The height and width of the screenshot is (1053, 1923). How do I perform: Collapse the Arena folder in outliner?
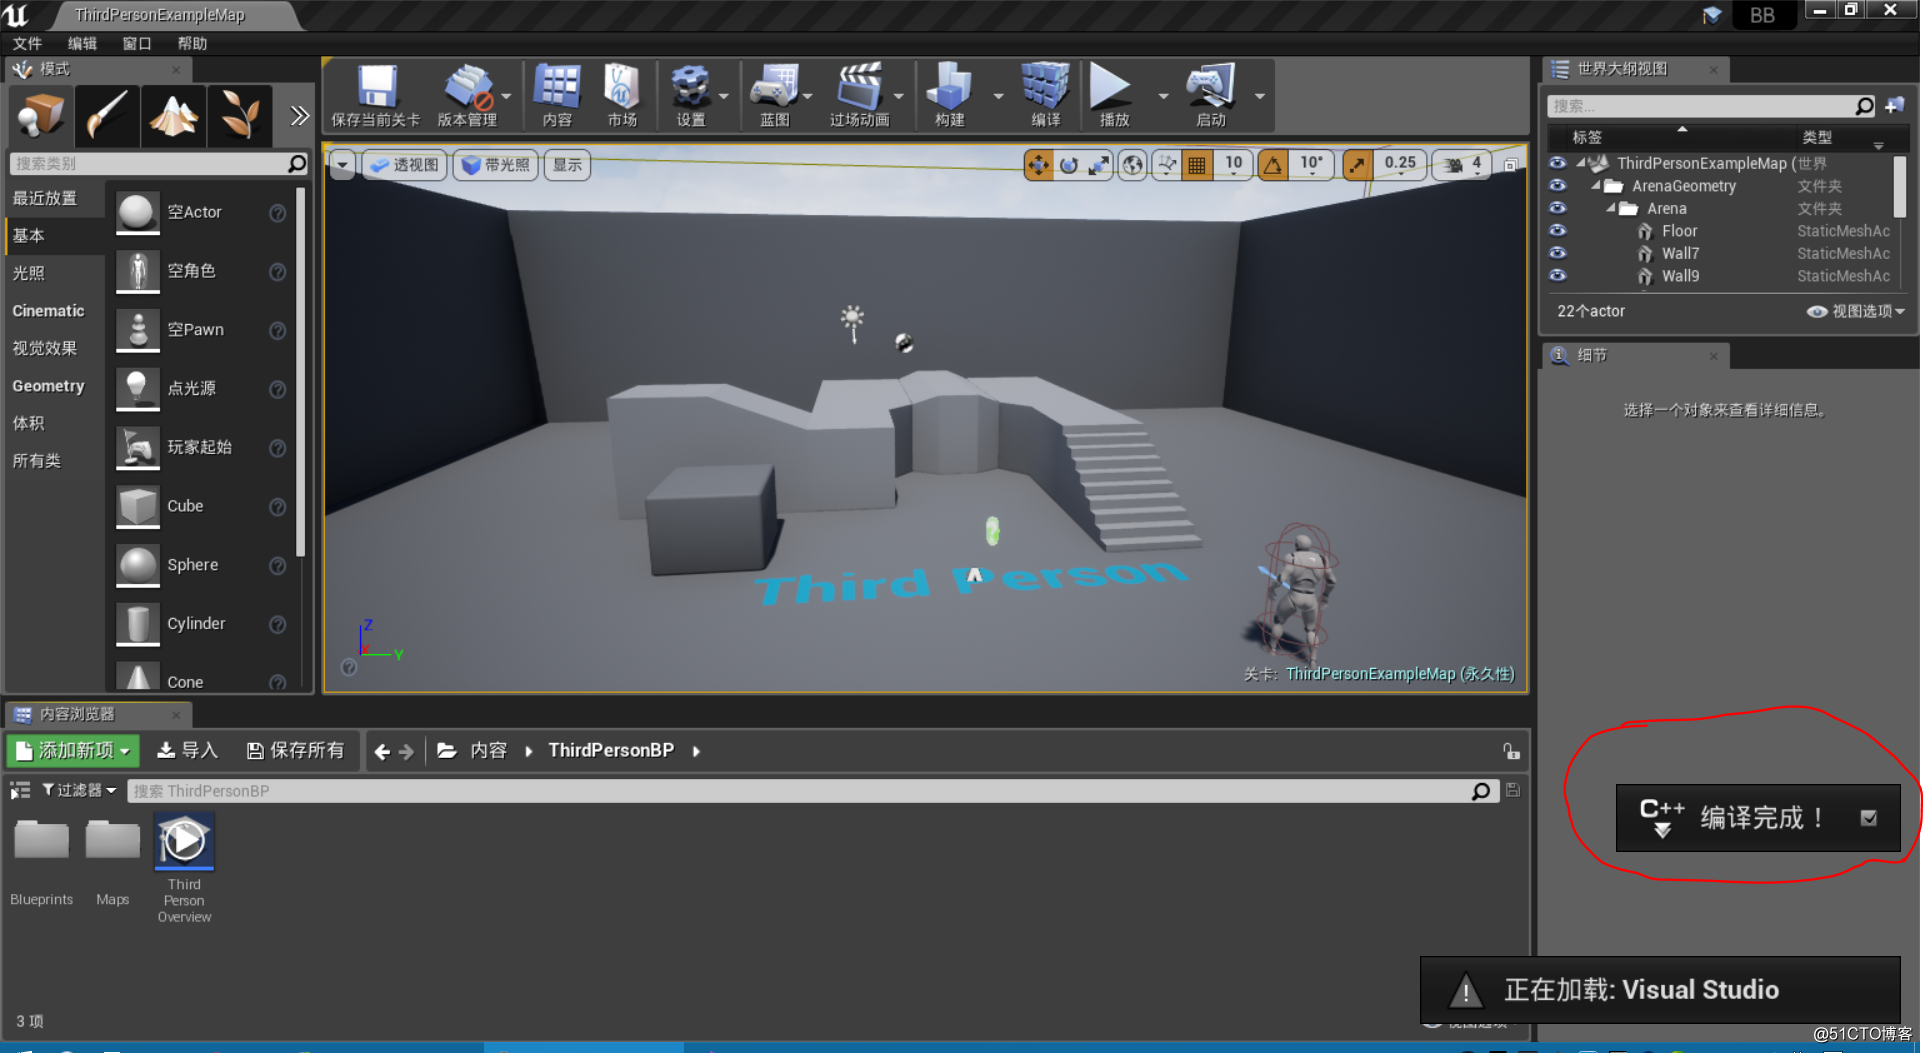tap(1611, 208)
